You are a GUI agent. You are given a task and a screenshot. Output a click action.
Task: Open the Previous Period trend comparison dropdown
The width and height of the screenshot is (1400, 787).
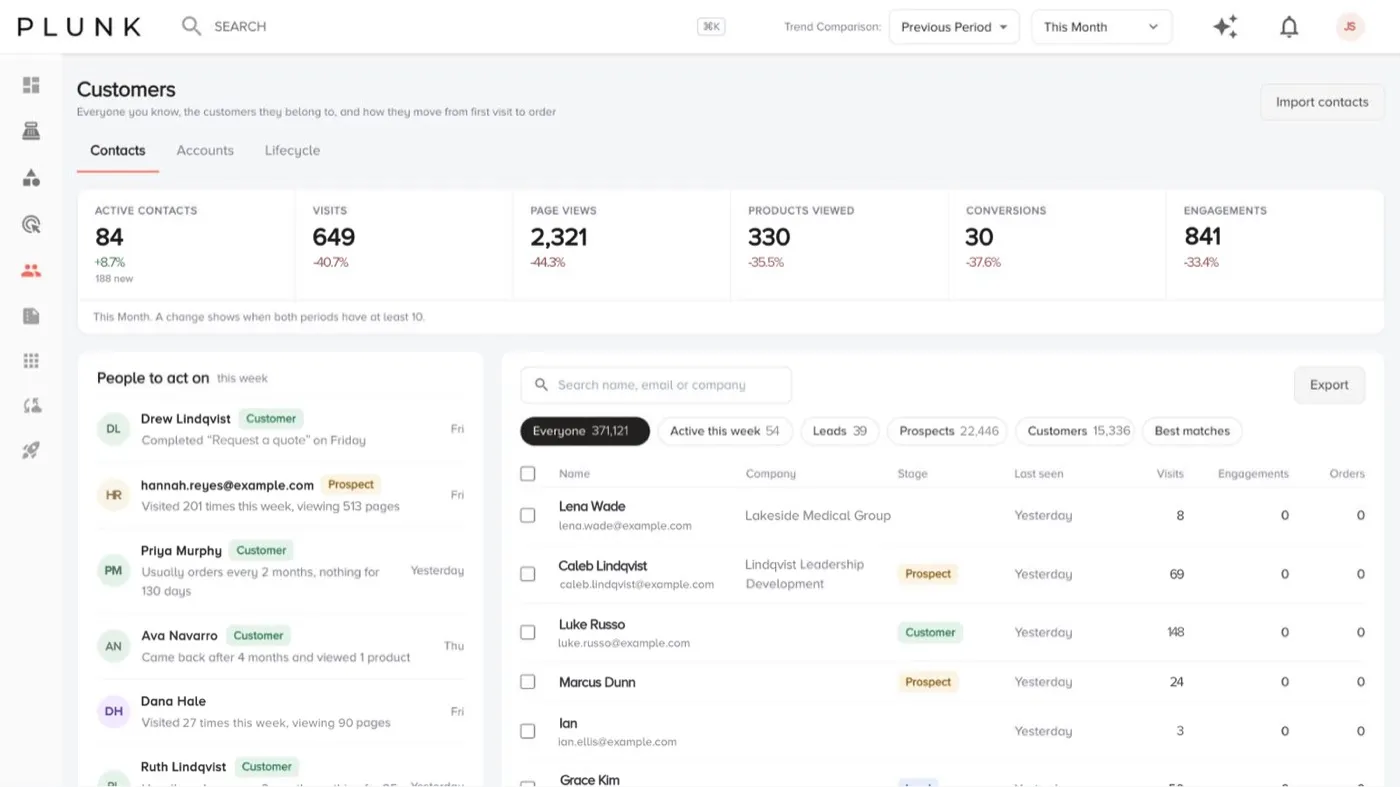tap(954, 27)
